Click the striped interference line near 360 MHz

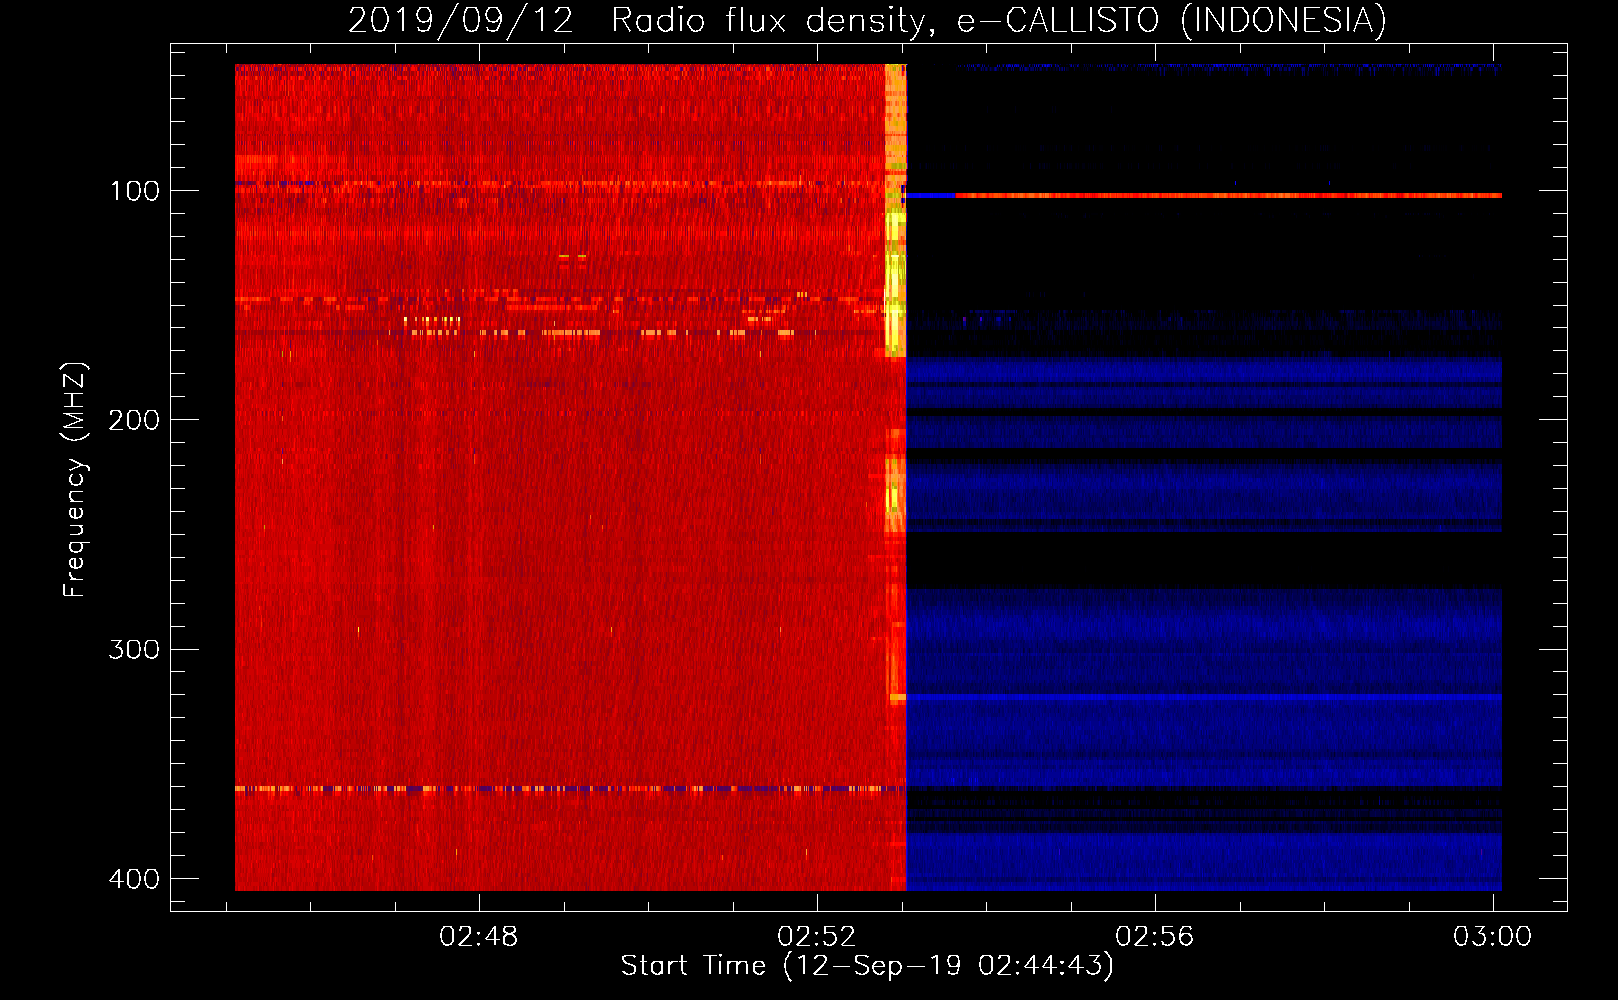pyautogui.click(x=570, y=789)
